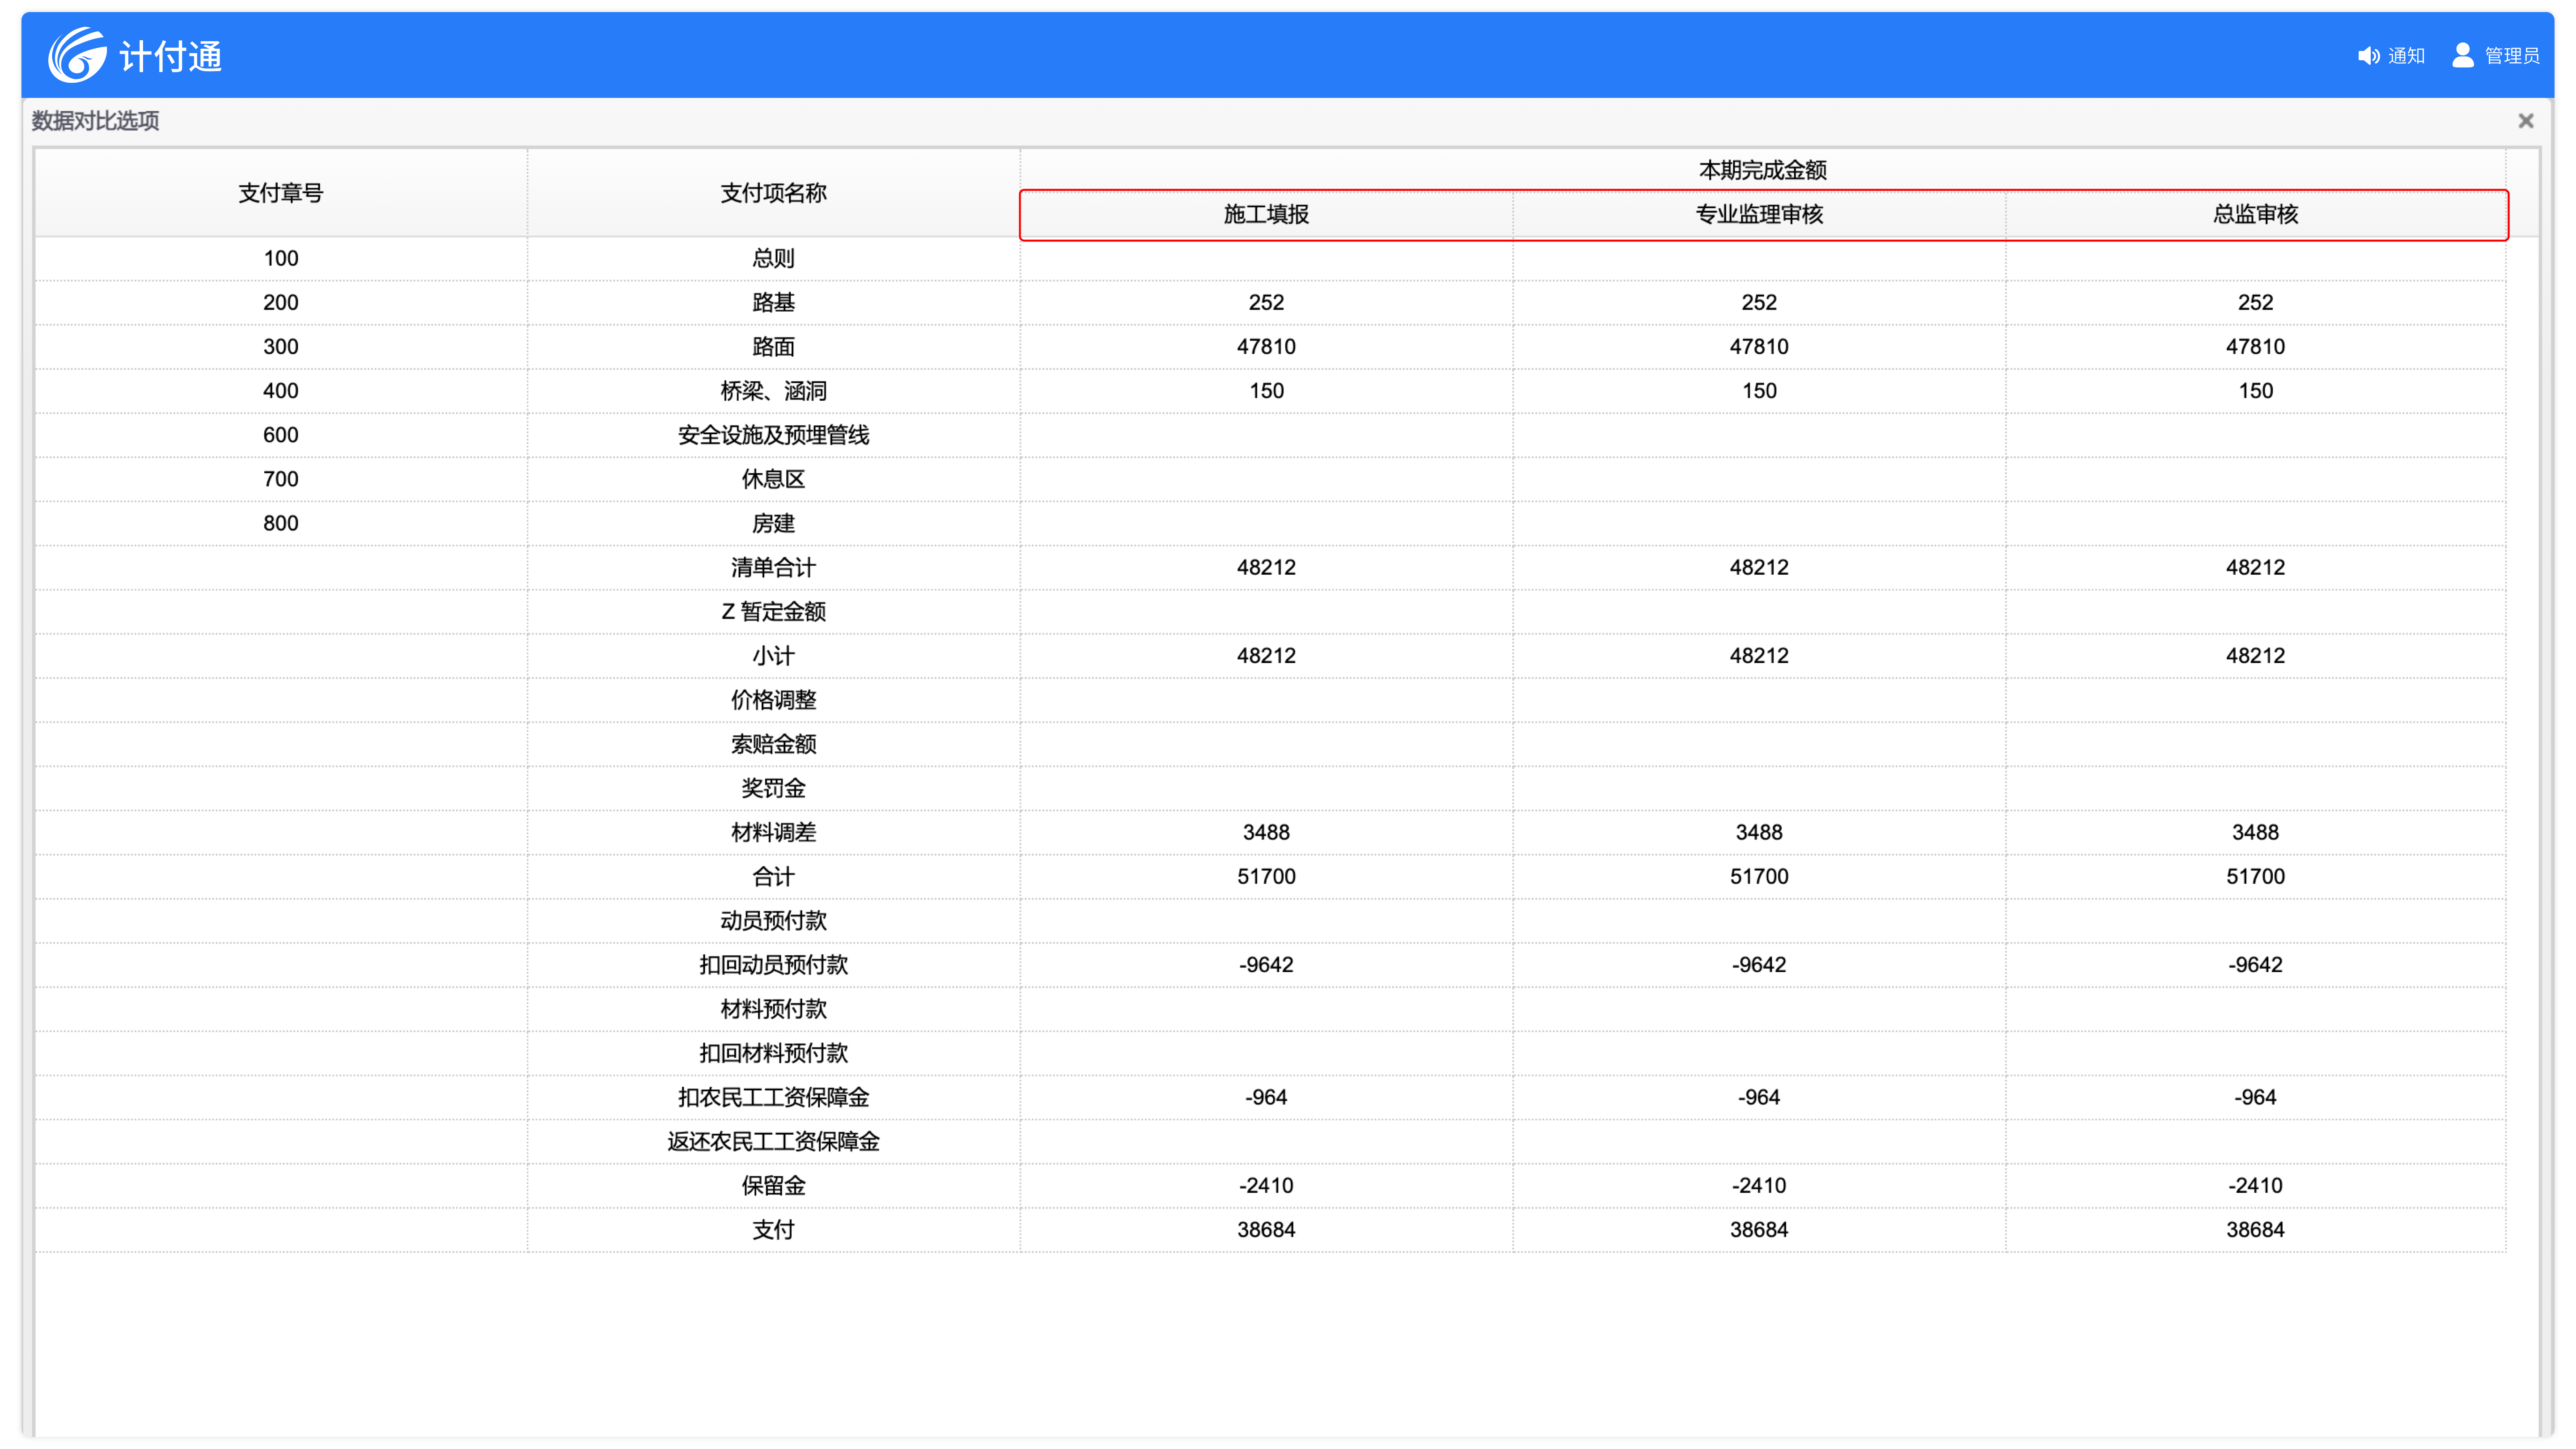This screenshot has width=2576, height=1449.
Task: Click the 管理员 user avatar icon
Action: pyautogui.click(x=2463, y=55)
